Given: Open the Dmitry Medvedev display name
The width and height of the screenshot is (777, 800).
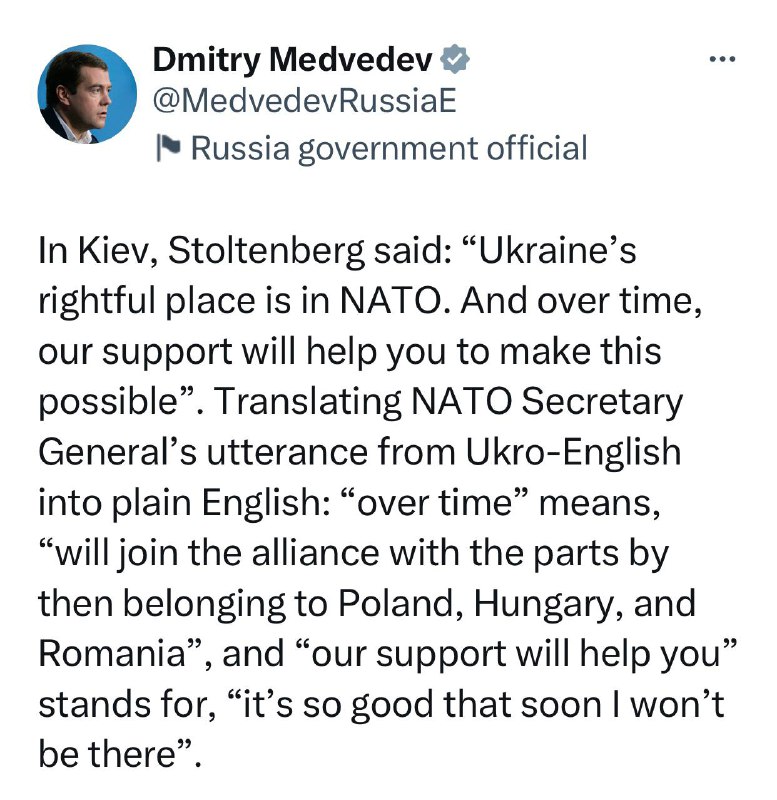Looking at the screenshot, I should [x=292, y=60].
